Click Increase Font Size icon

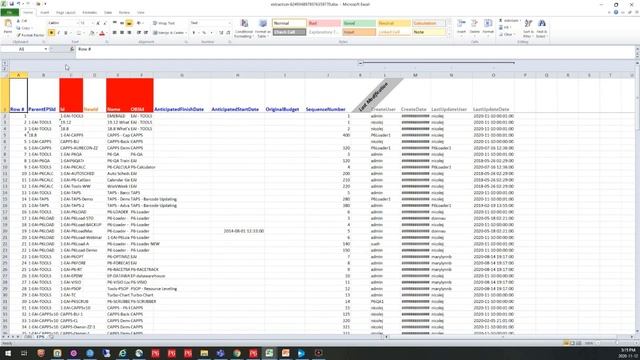click(98, 23)
